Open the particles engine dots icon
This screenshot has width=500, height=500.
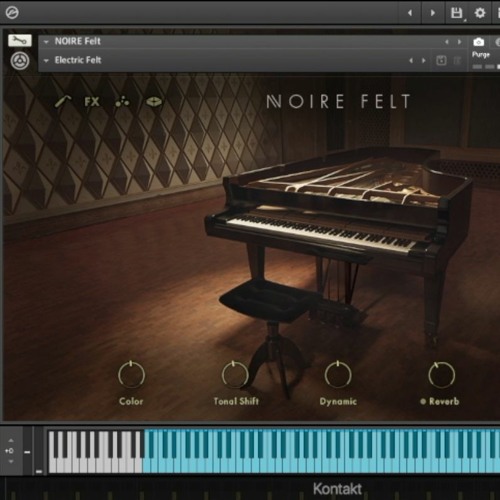coord(122,102)
